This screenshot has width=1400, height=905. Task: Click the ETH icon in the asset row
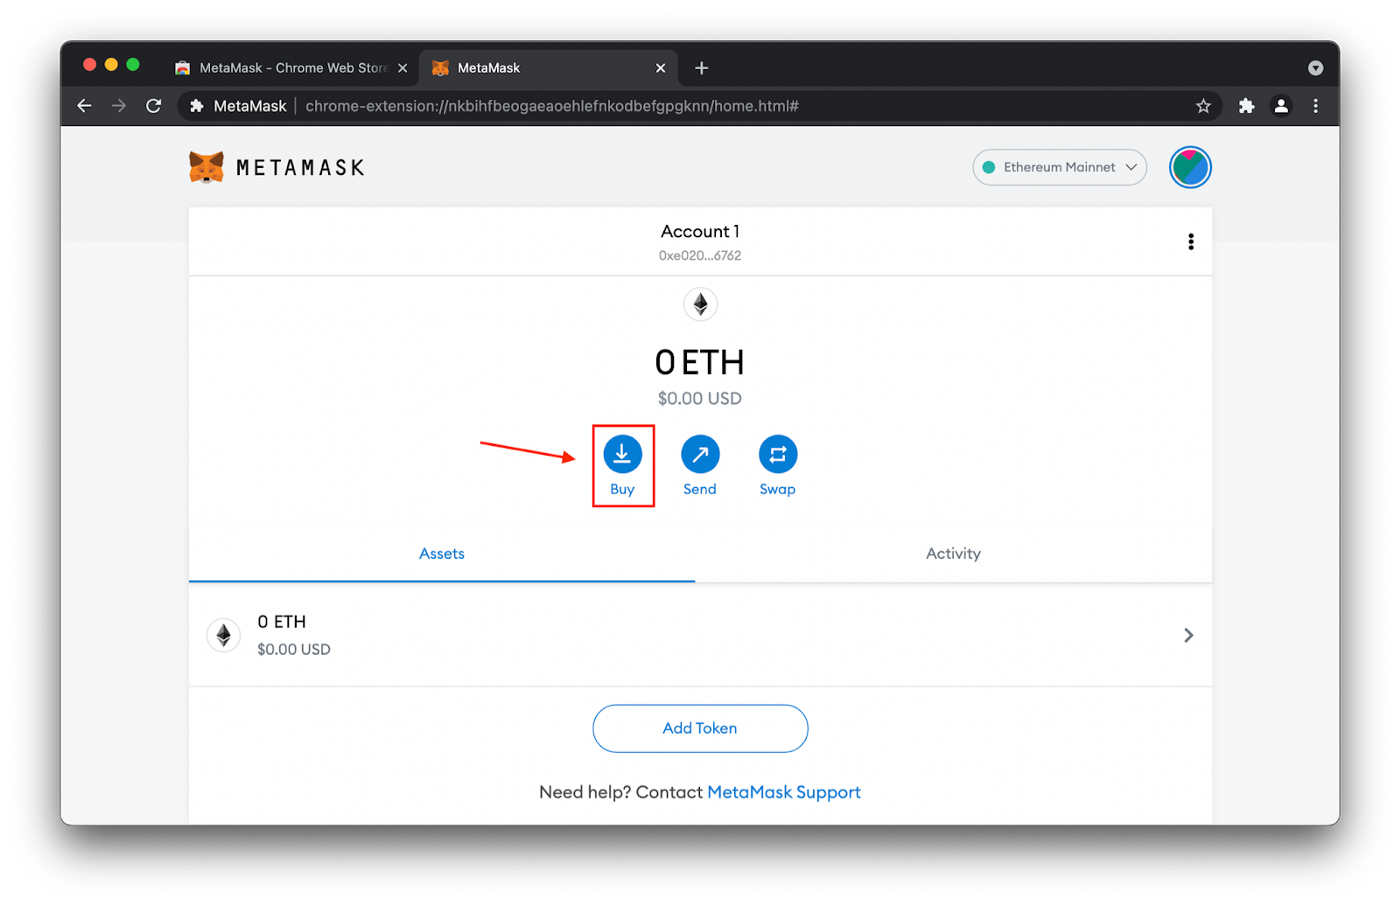coord(224,635)
